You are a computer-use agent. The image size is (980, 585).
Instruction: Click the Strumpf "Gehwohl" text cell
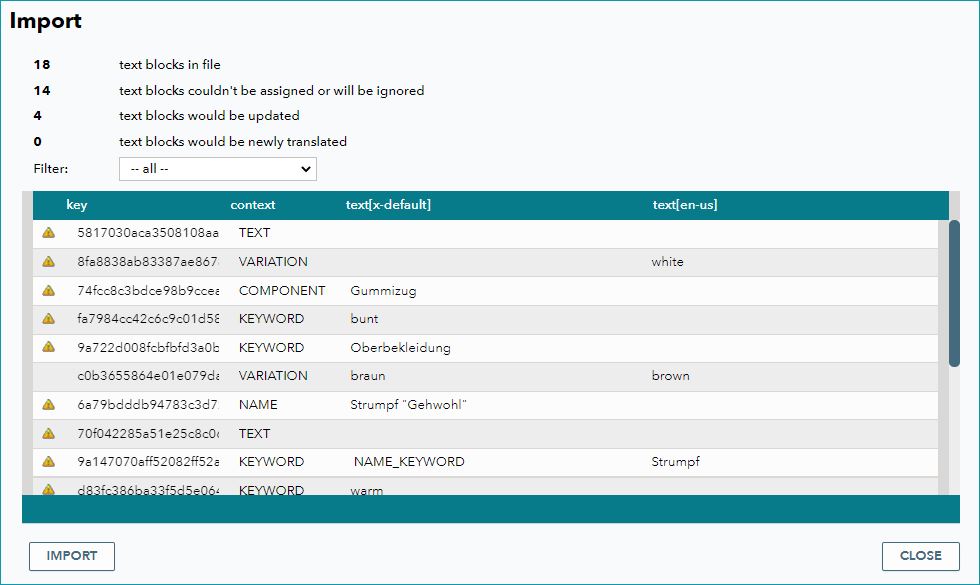[x=408, y=405]
